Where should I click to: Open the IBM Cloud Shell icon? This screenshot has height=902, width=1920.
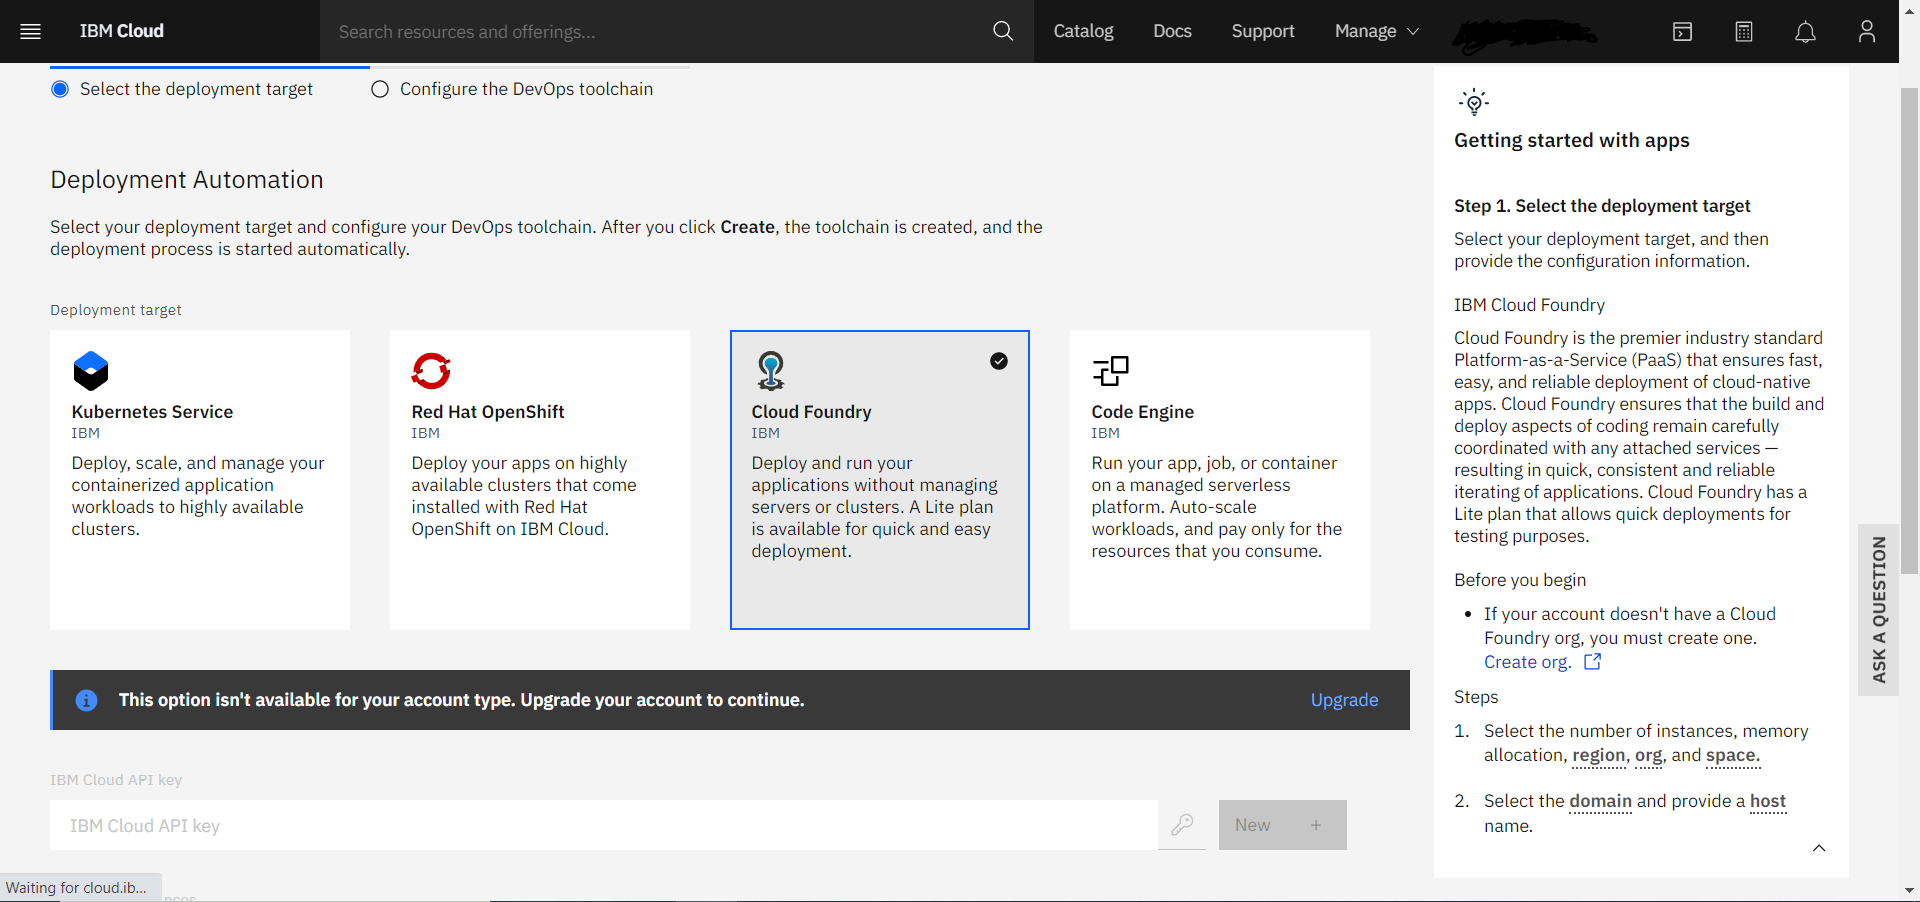click(x=1683, y=32)
